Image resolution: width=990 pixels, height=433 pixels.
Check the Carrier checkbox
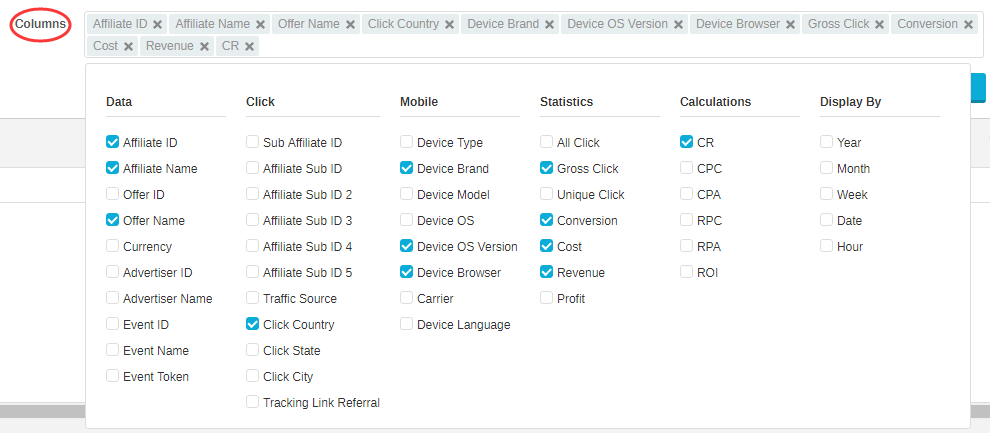point(407,297)
